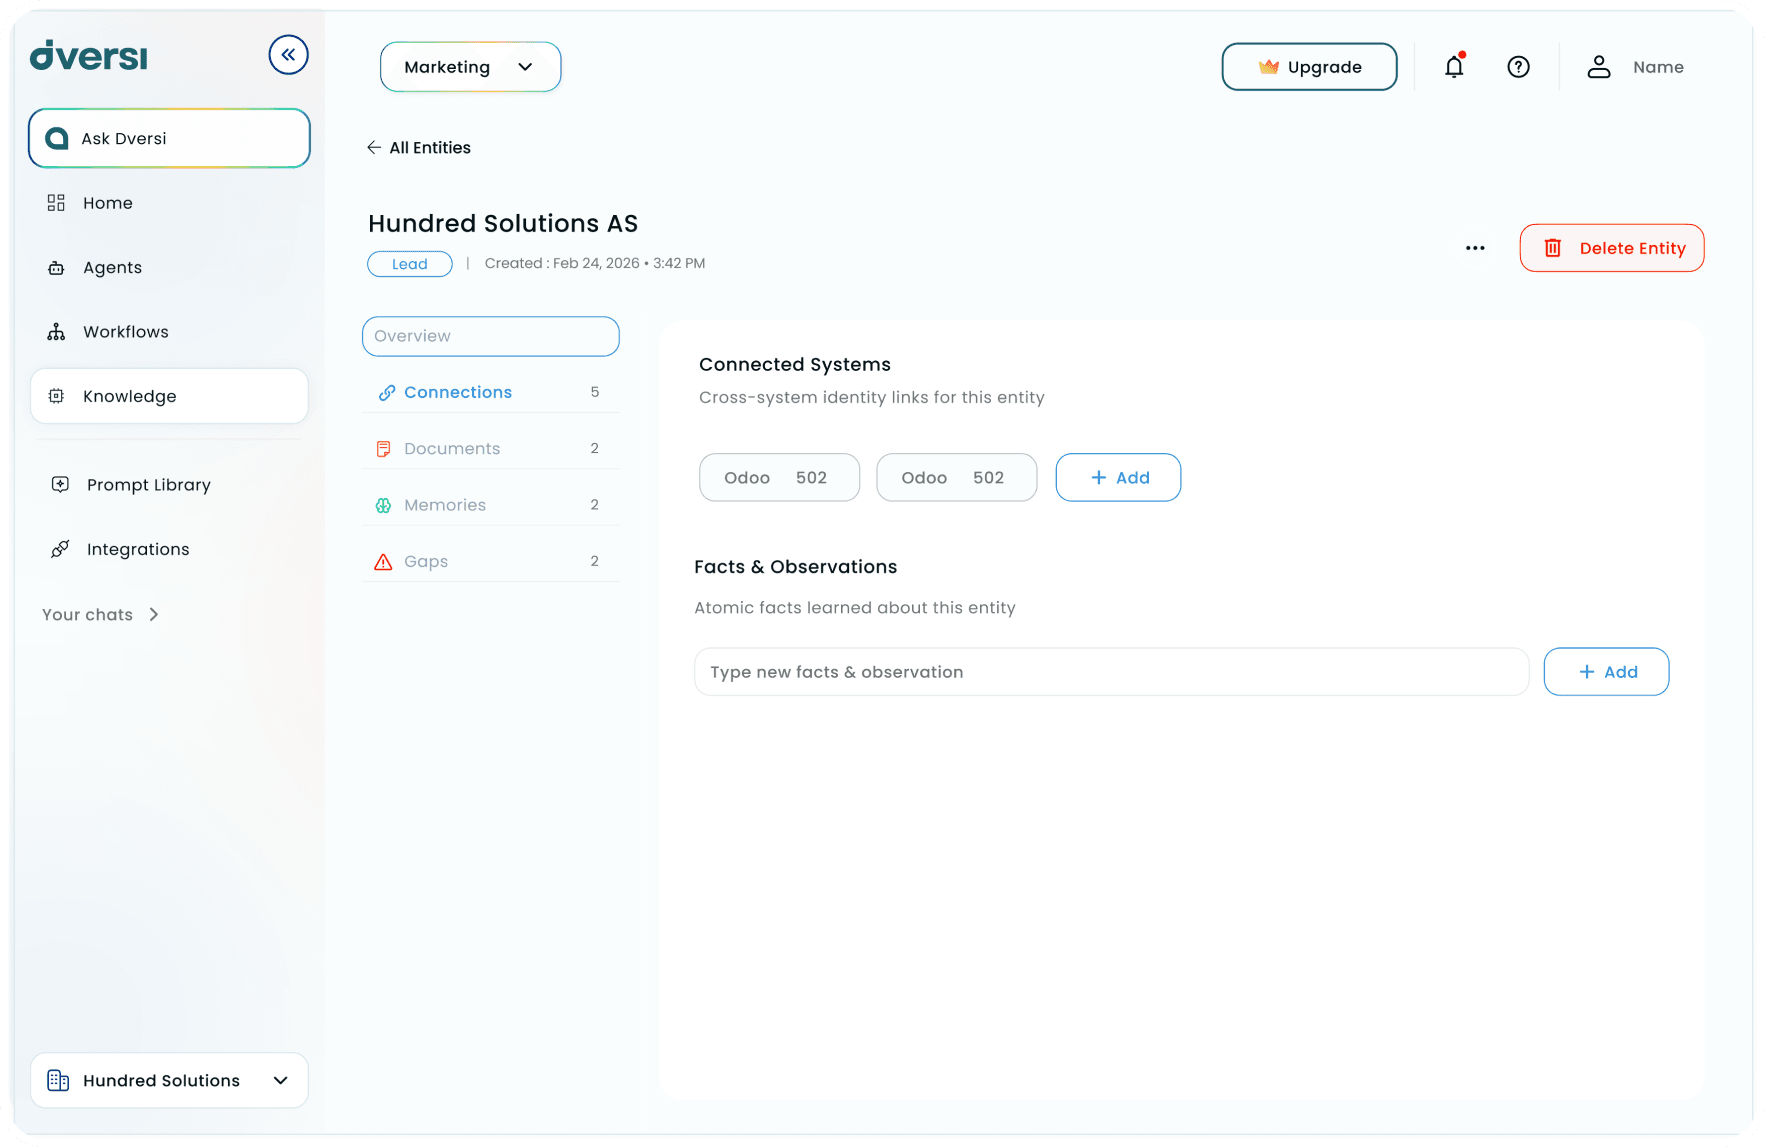Screen dimensions: 1766x1148
Task: Click the Knowledge chip icon
Action: pos(56,396)
